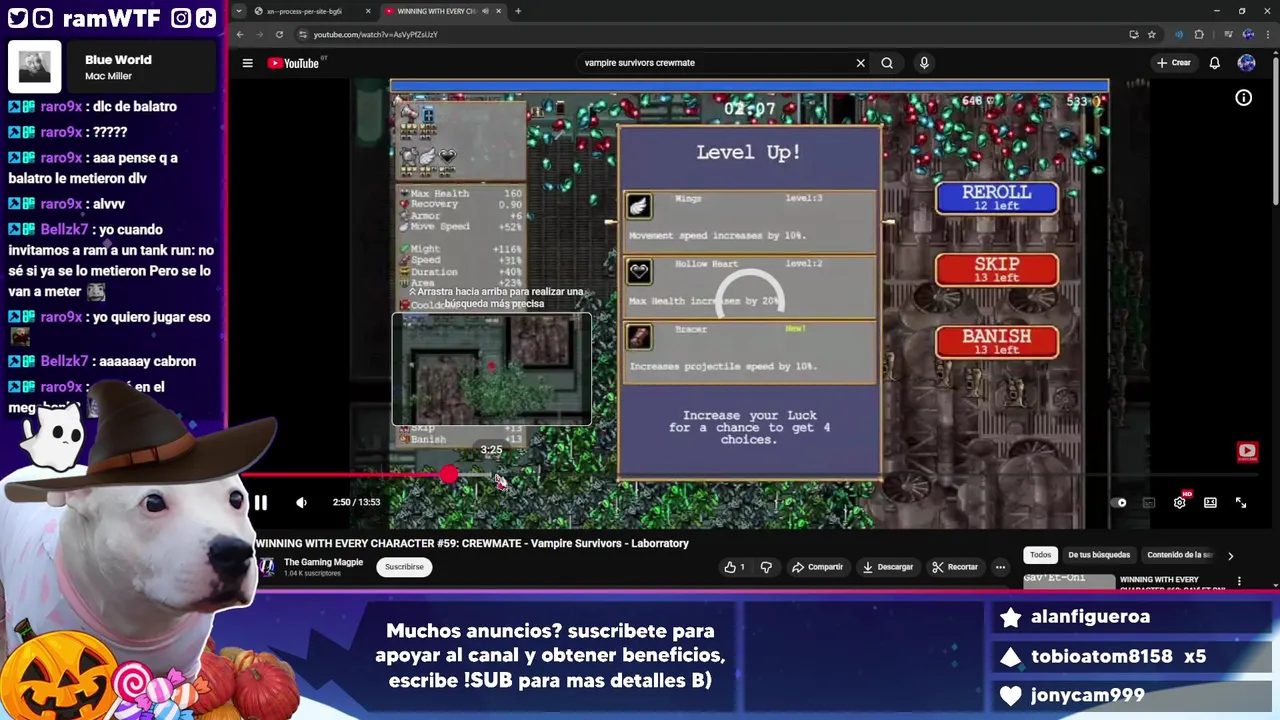
Task: Click SKIP button in the game
Action: (x=997, y=270)
